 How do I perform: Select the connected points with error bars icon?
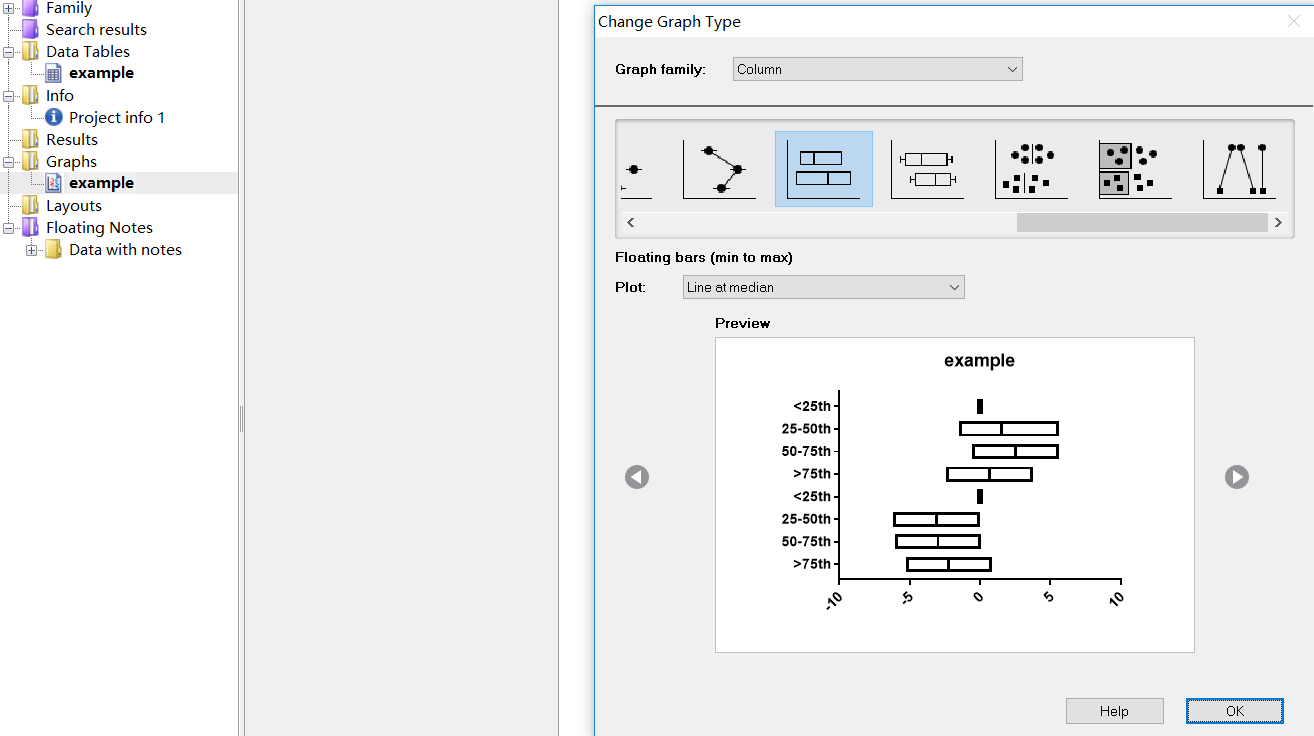tap(719, 169)
